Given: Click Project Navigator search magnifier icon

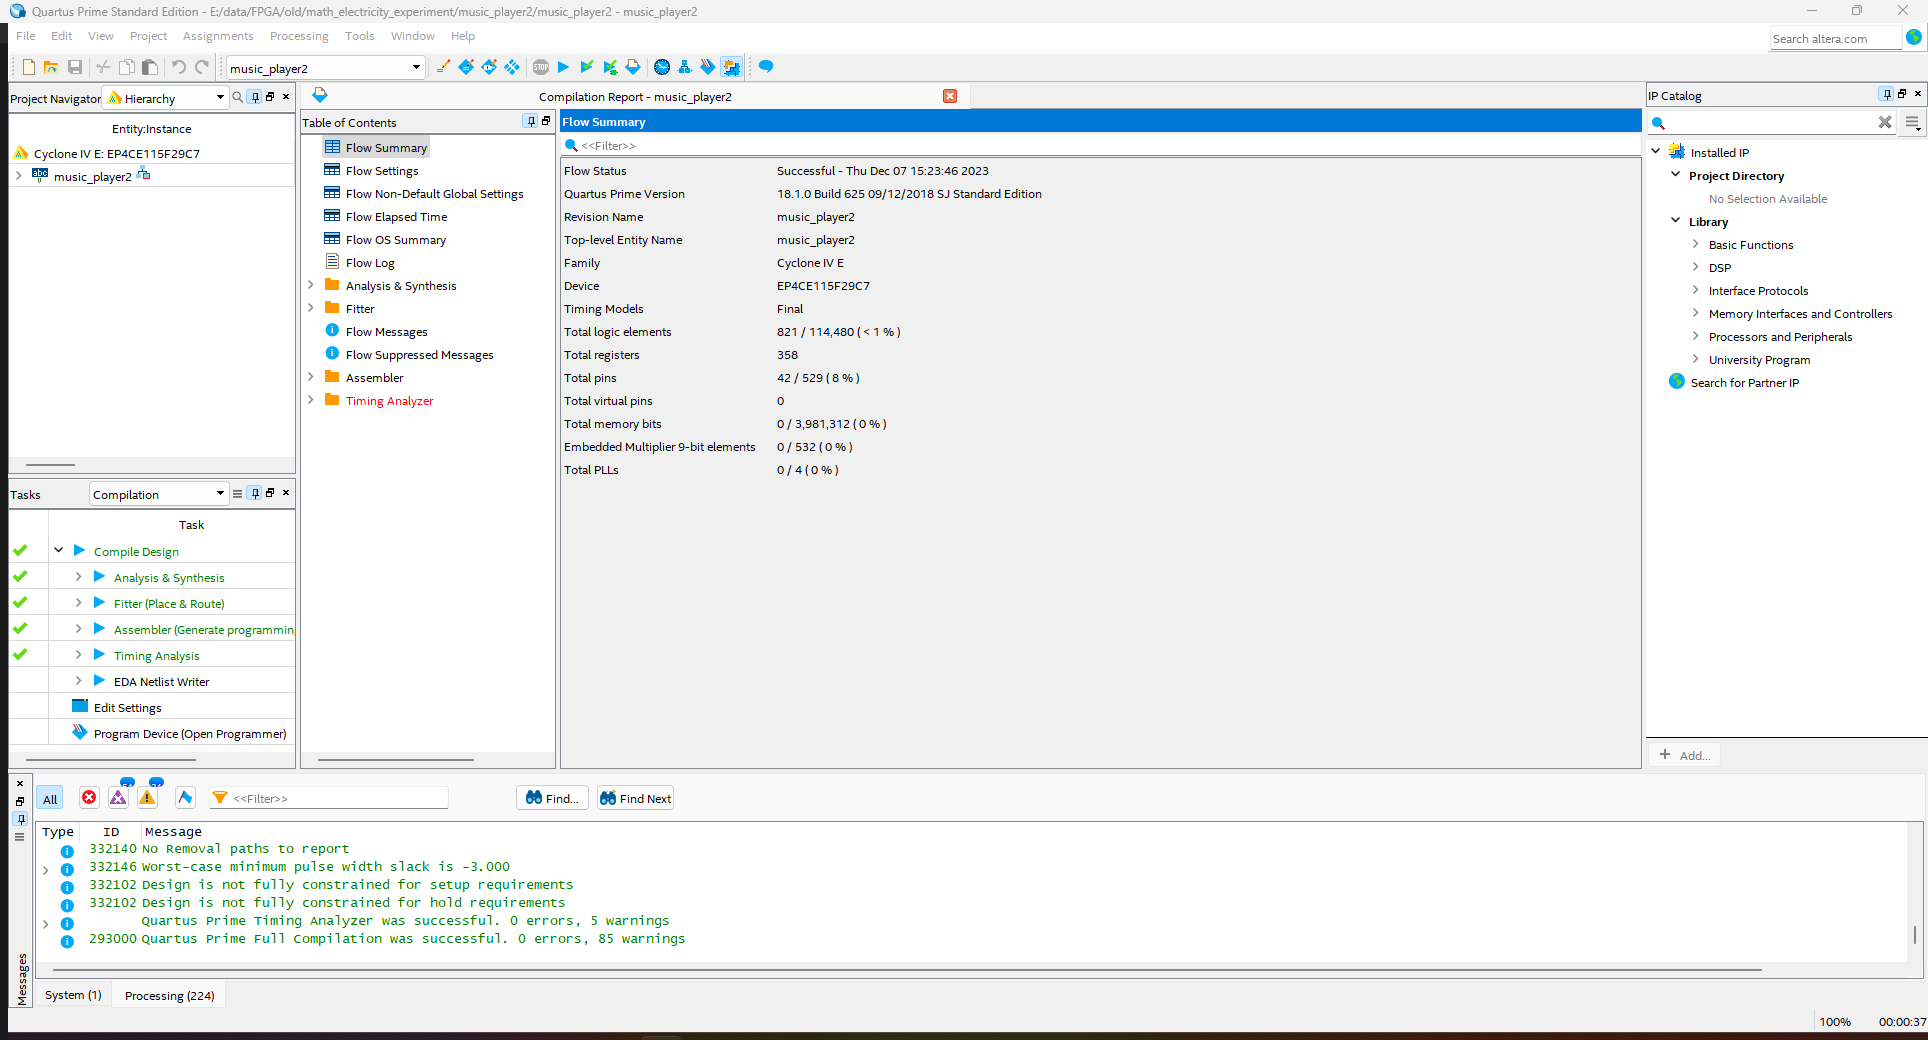Looking at the screenshot, I should tap(238, 97).
